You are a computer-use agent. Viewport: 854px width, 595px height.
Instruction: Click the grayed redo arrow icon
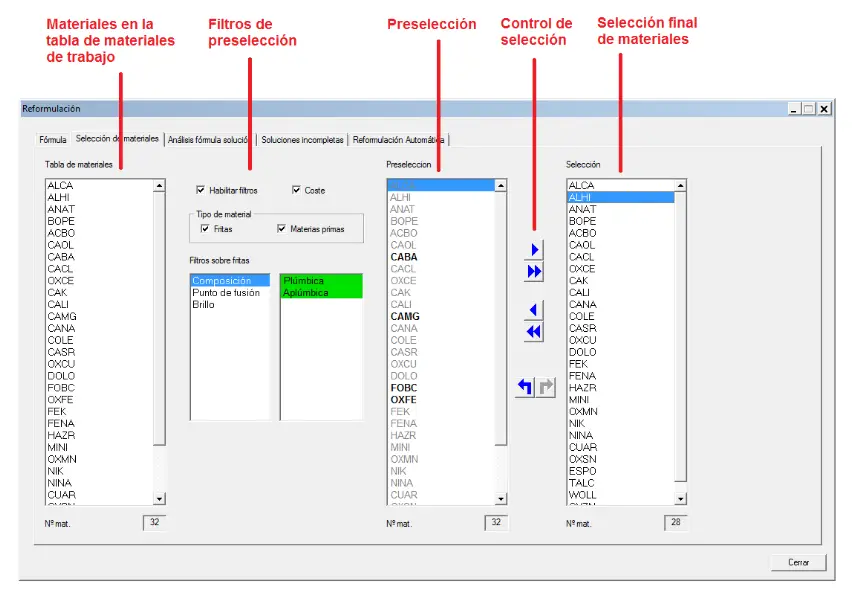[x=545, y=387]
